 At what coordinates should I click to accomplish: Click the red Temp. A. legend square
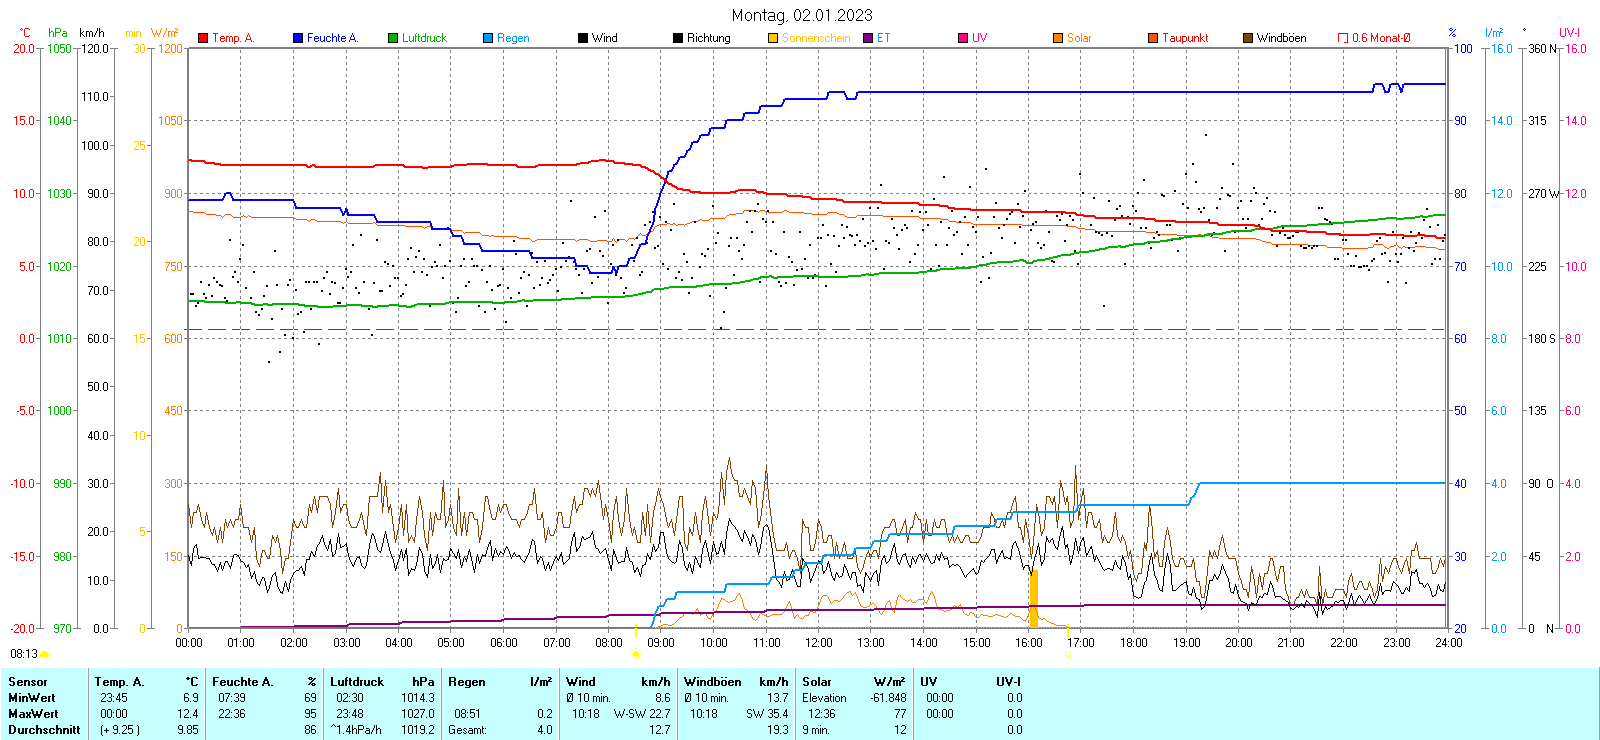(x=203, y=38)
